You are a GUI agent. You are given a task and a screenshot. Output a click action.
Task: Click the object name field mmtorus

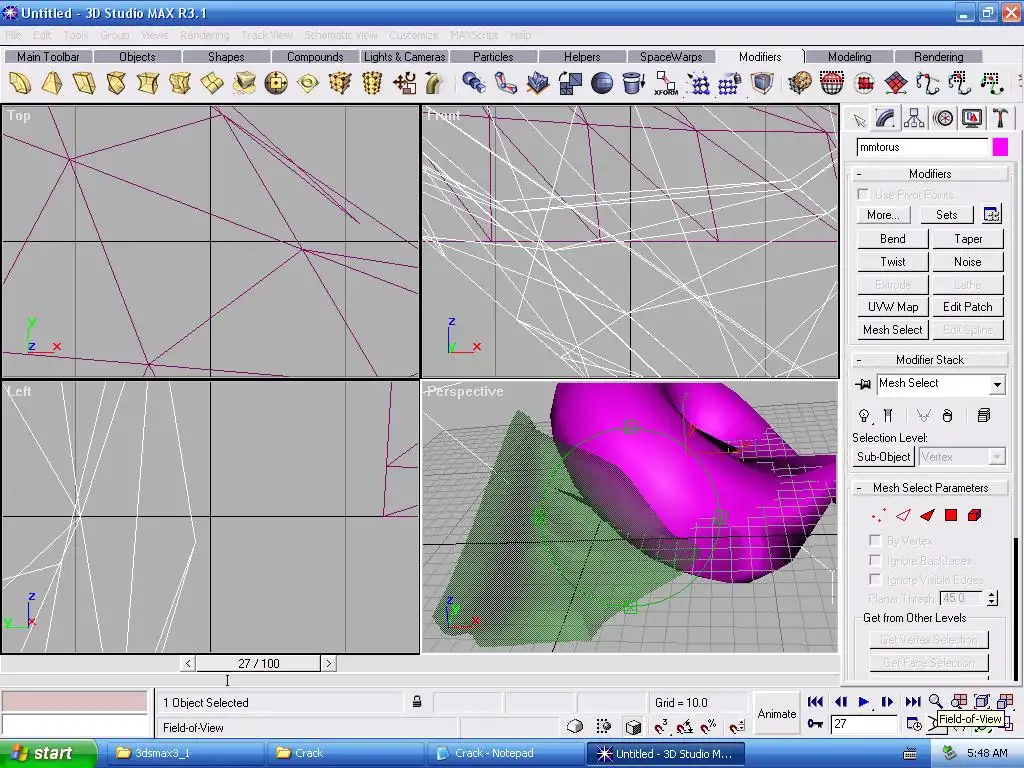pos(922,147)
